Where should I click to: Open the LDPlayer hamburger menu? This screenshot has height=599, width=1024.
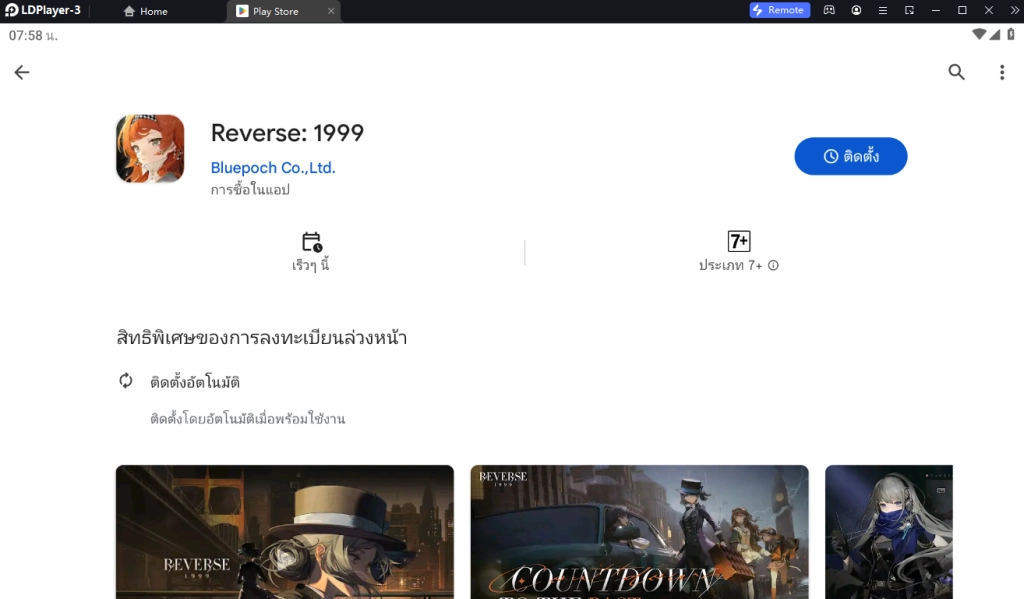pyautogui.click(x=882, y=10)
